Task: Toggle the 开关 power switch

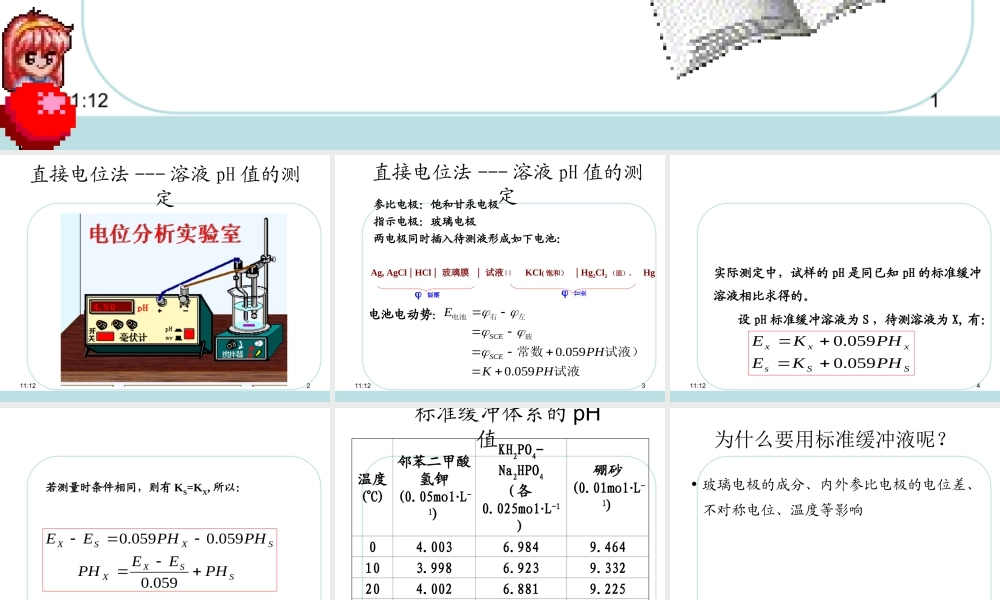Action: (104, 334)
